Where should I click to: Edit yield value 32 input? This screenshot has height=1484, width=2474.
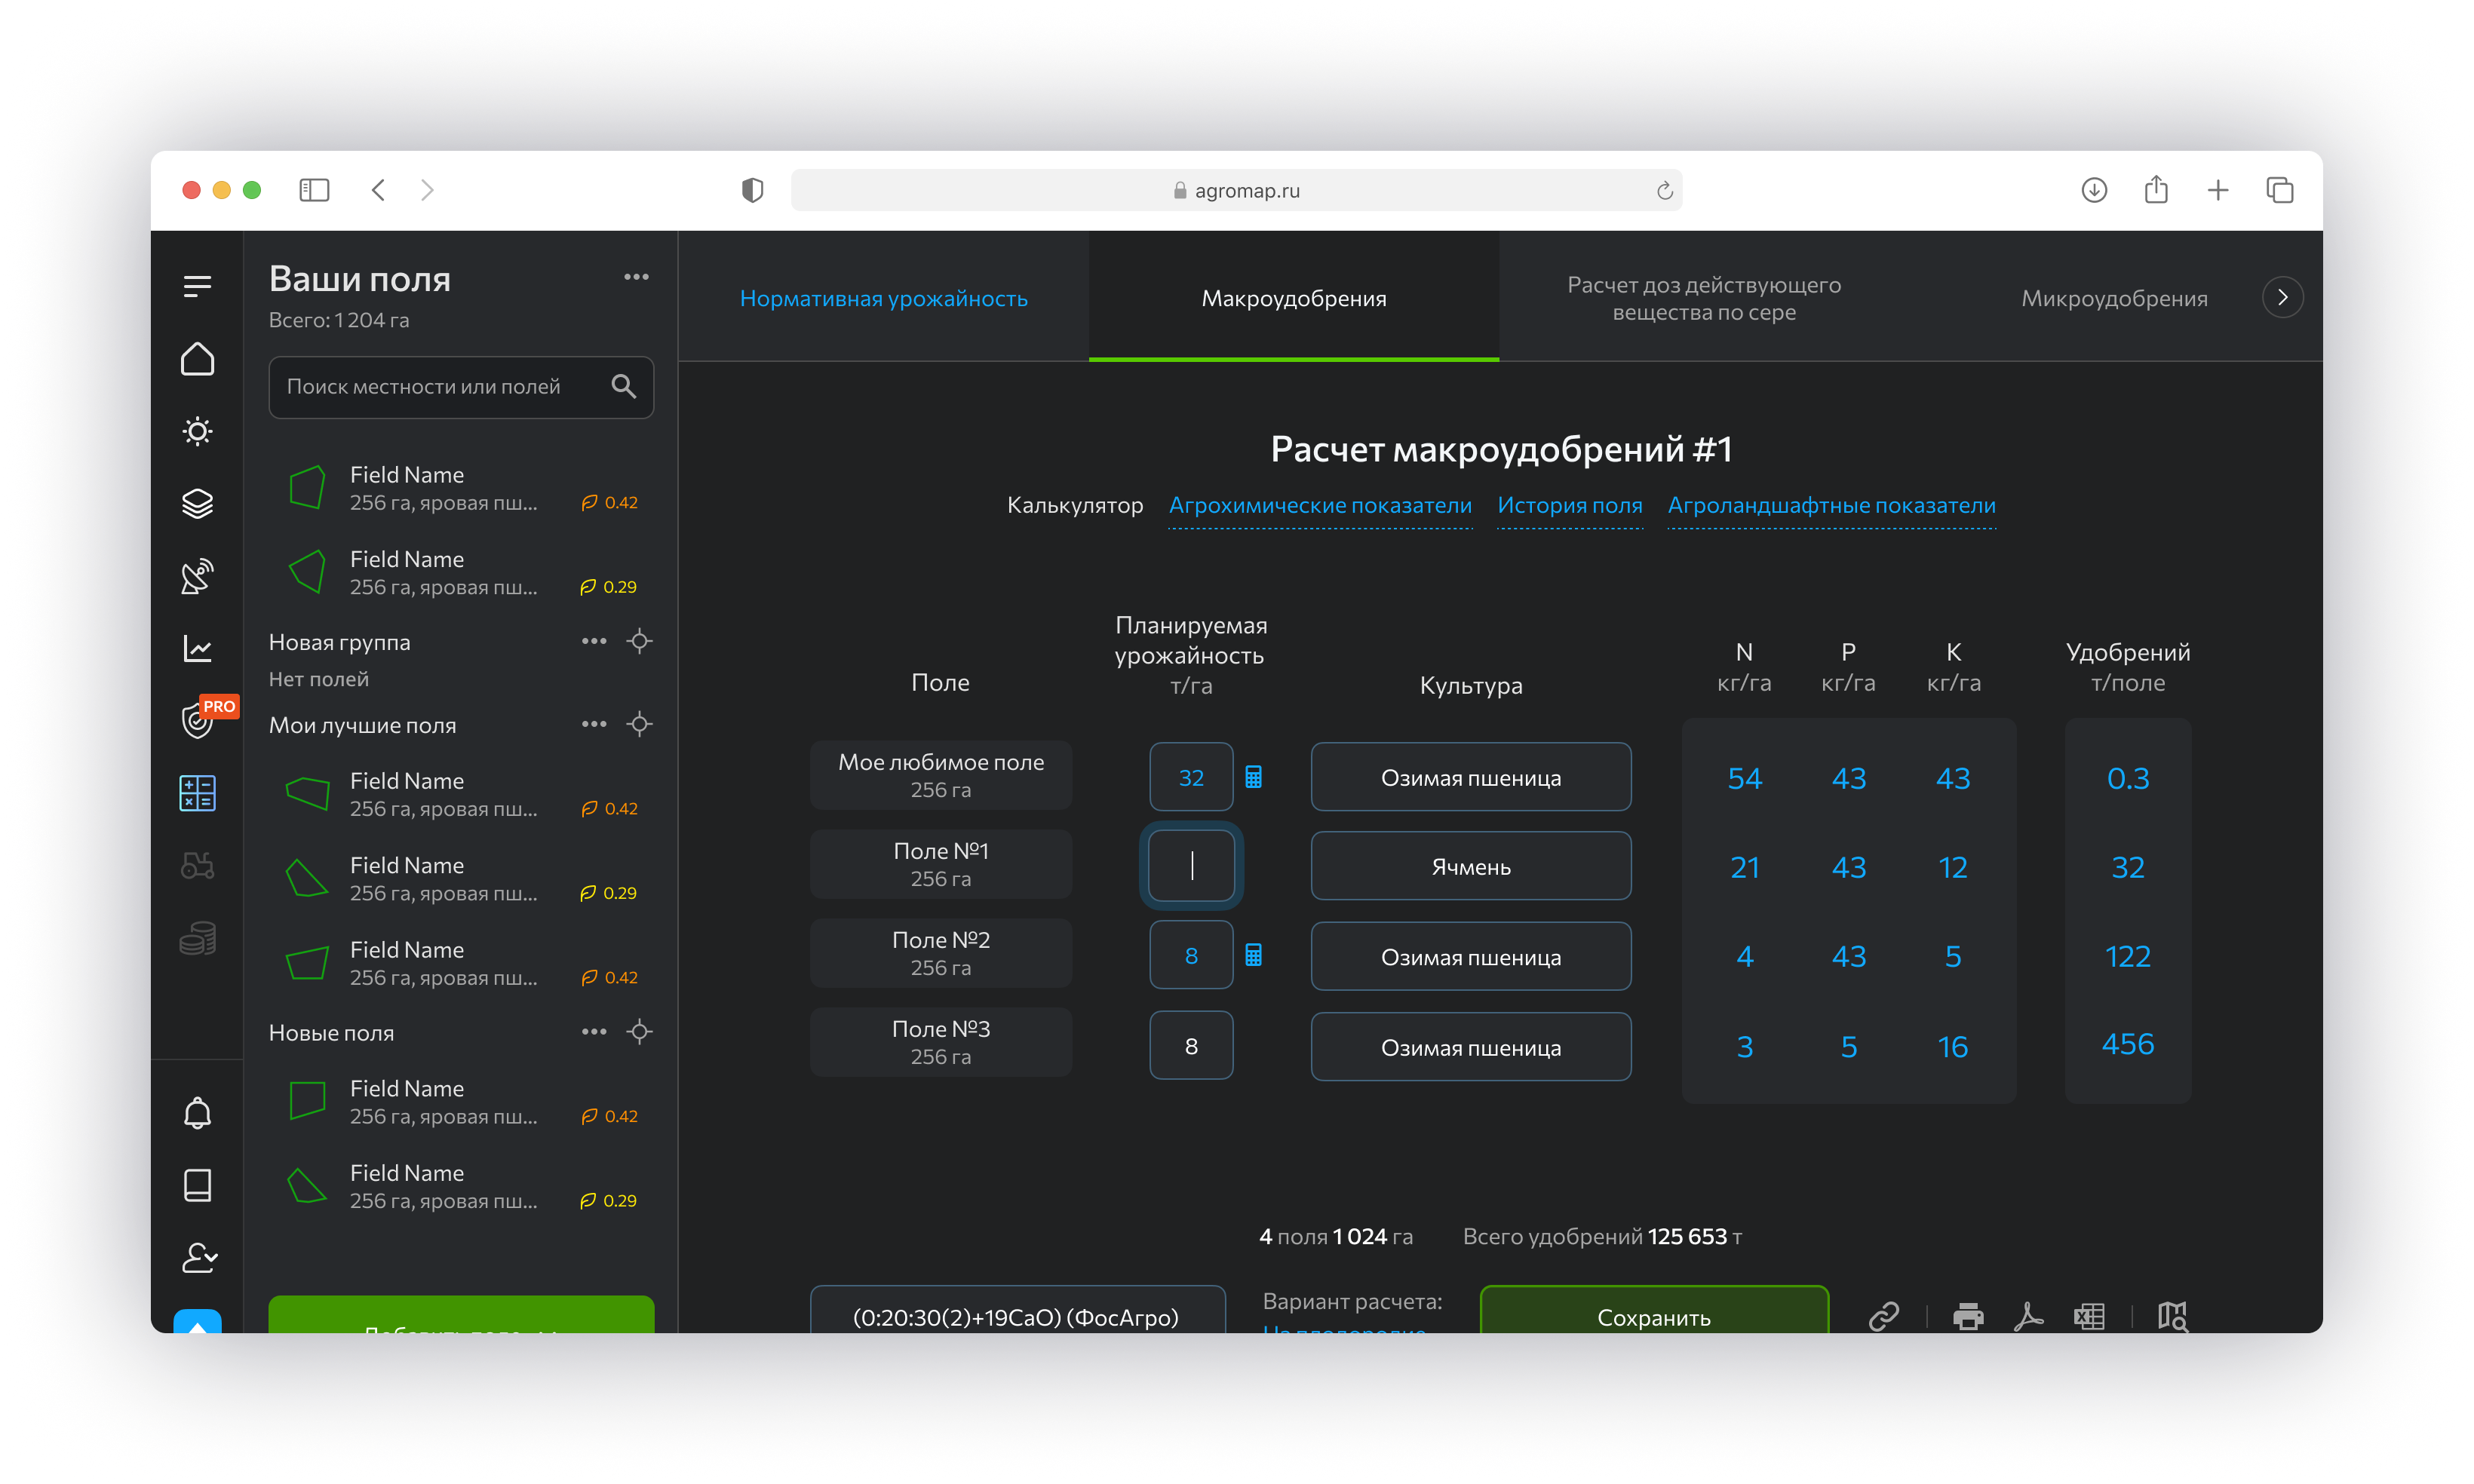(x=1191, y=777)
